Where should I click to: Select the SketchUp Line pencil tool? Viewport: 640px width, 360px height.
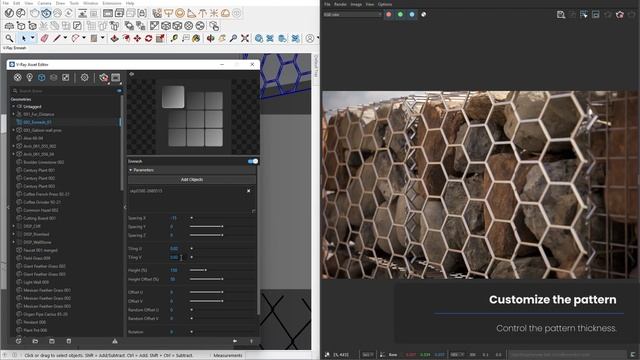[57, 38]
